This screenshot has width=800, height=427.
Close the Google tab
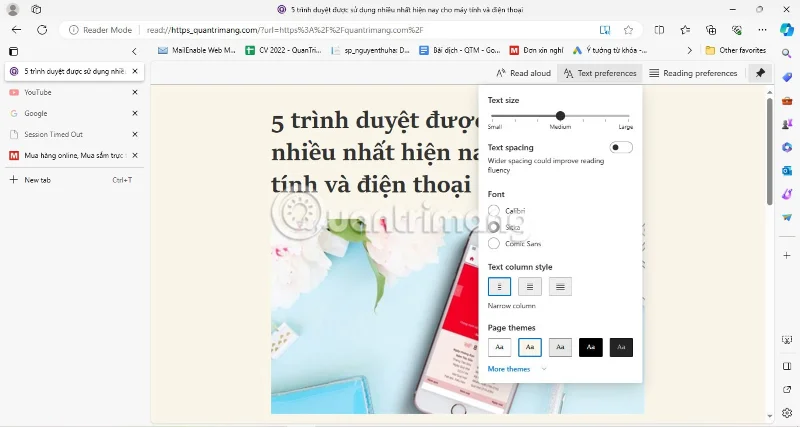(x=135, y=113)
